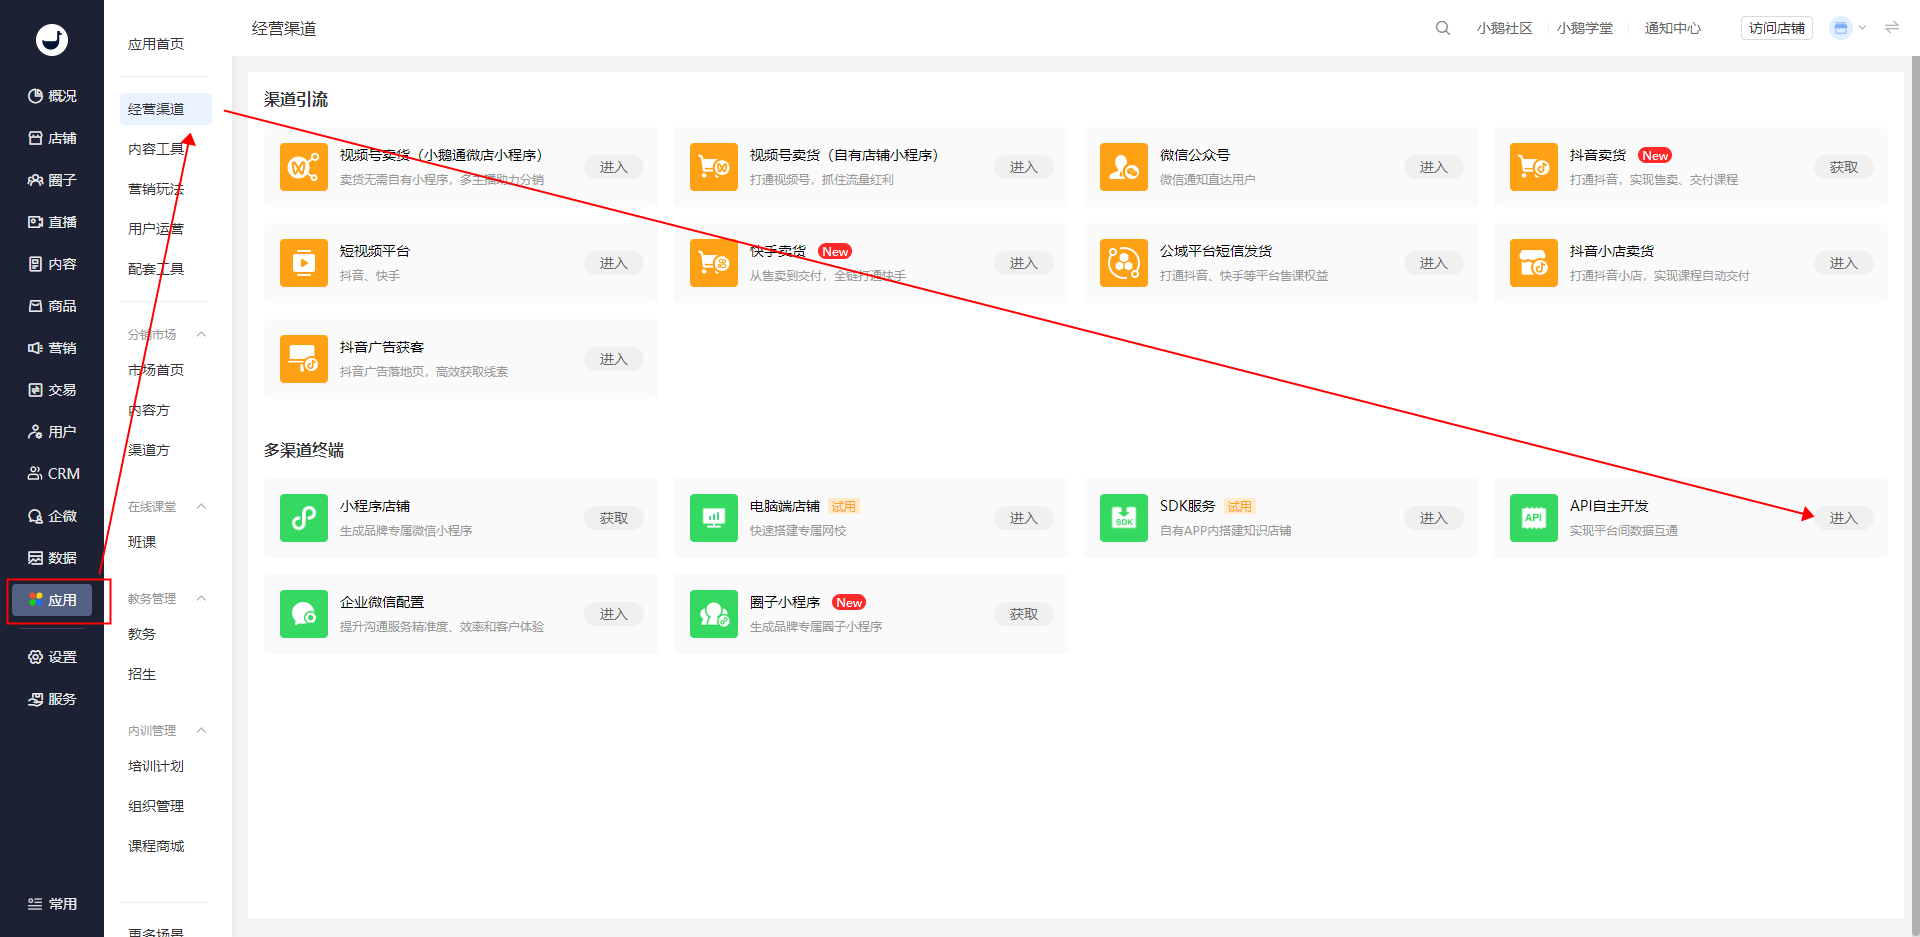Viewport: 1920px width, 937px height.
Task: Click the 公域平台短信发货 icon
Action: pyautogui.click(x=1124, y=263)
